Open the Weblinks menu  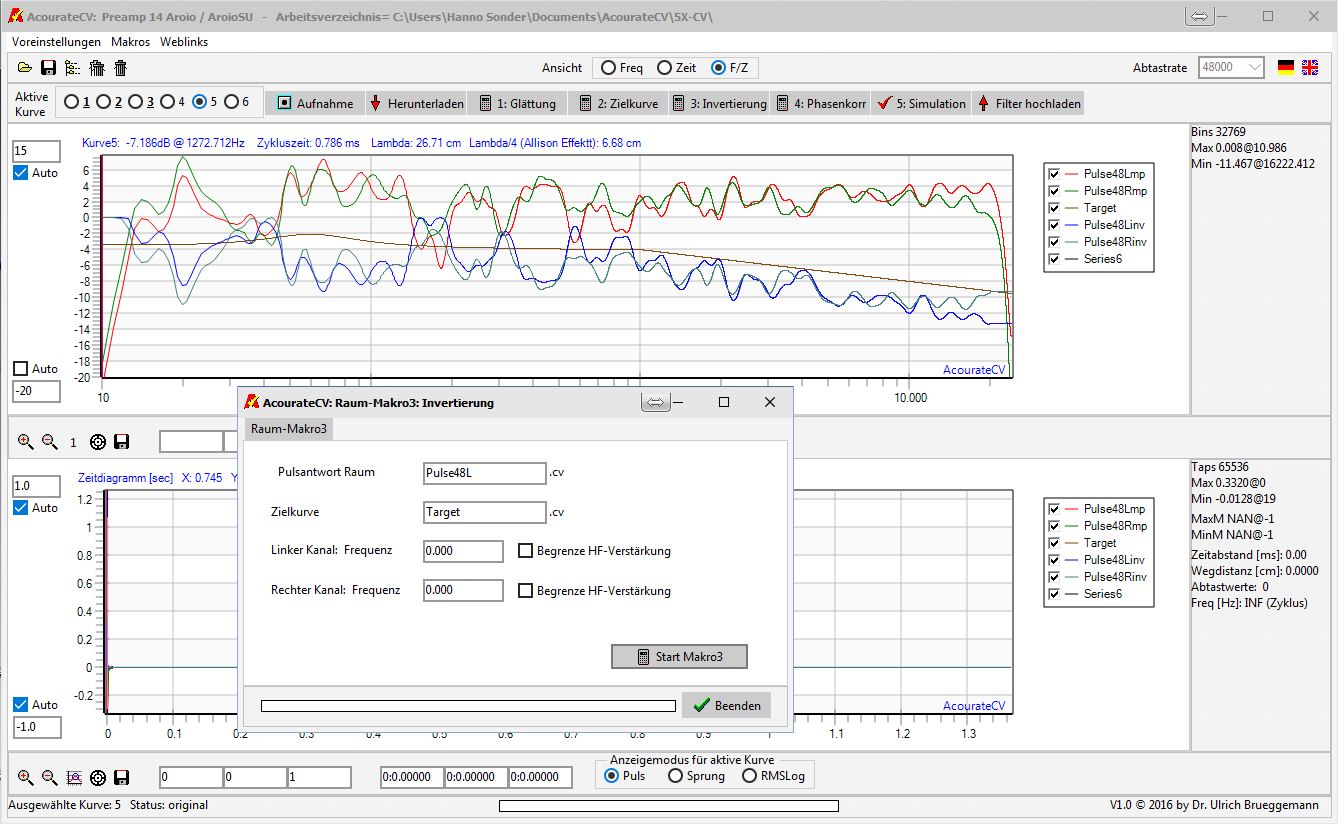click(184, 42)
